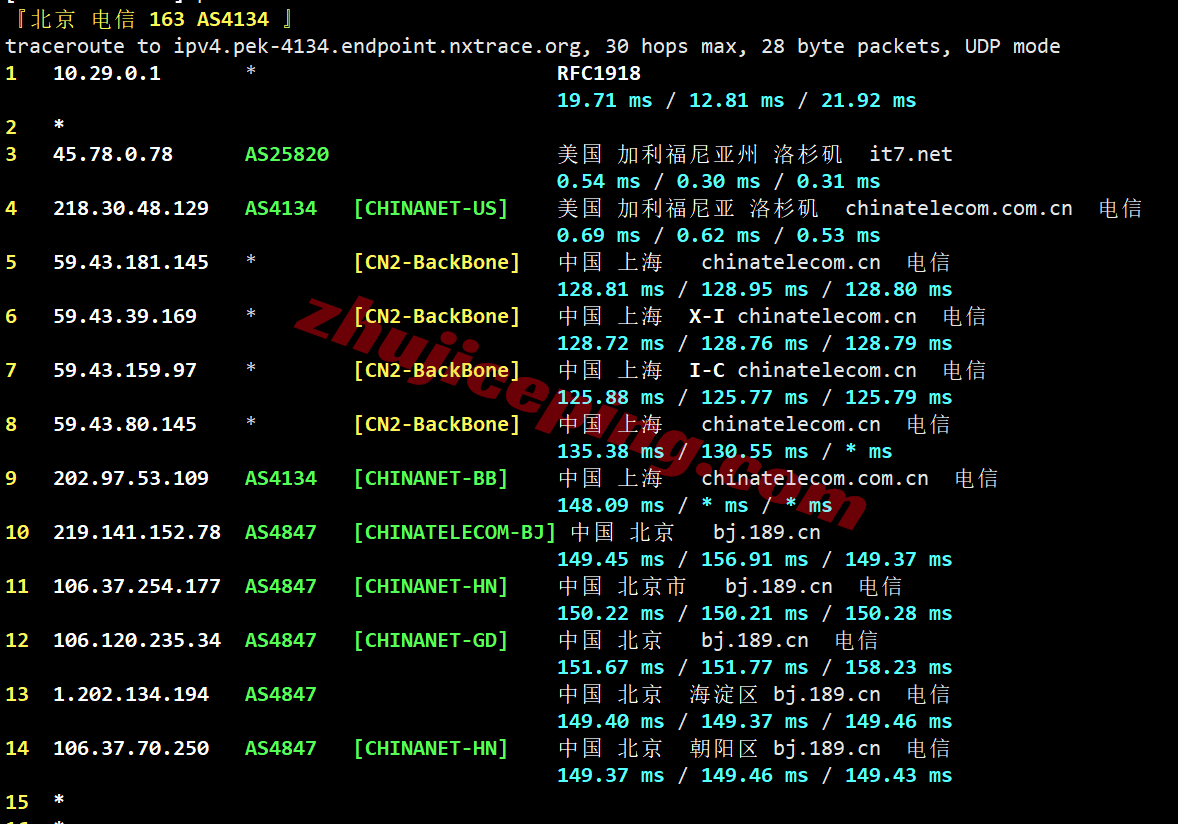Click hop 13 IP 1.202.134.194
Viewport: 1178px width, 824px height.
131,696
